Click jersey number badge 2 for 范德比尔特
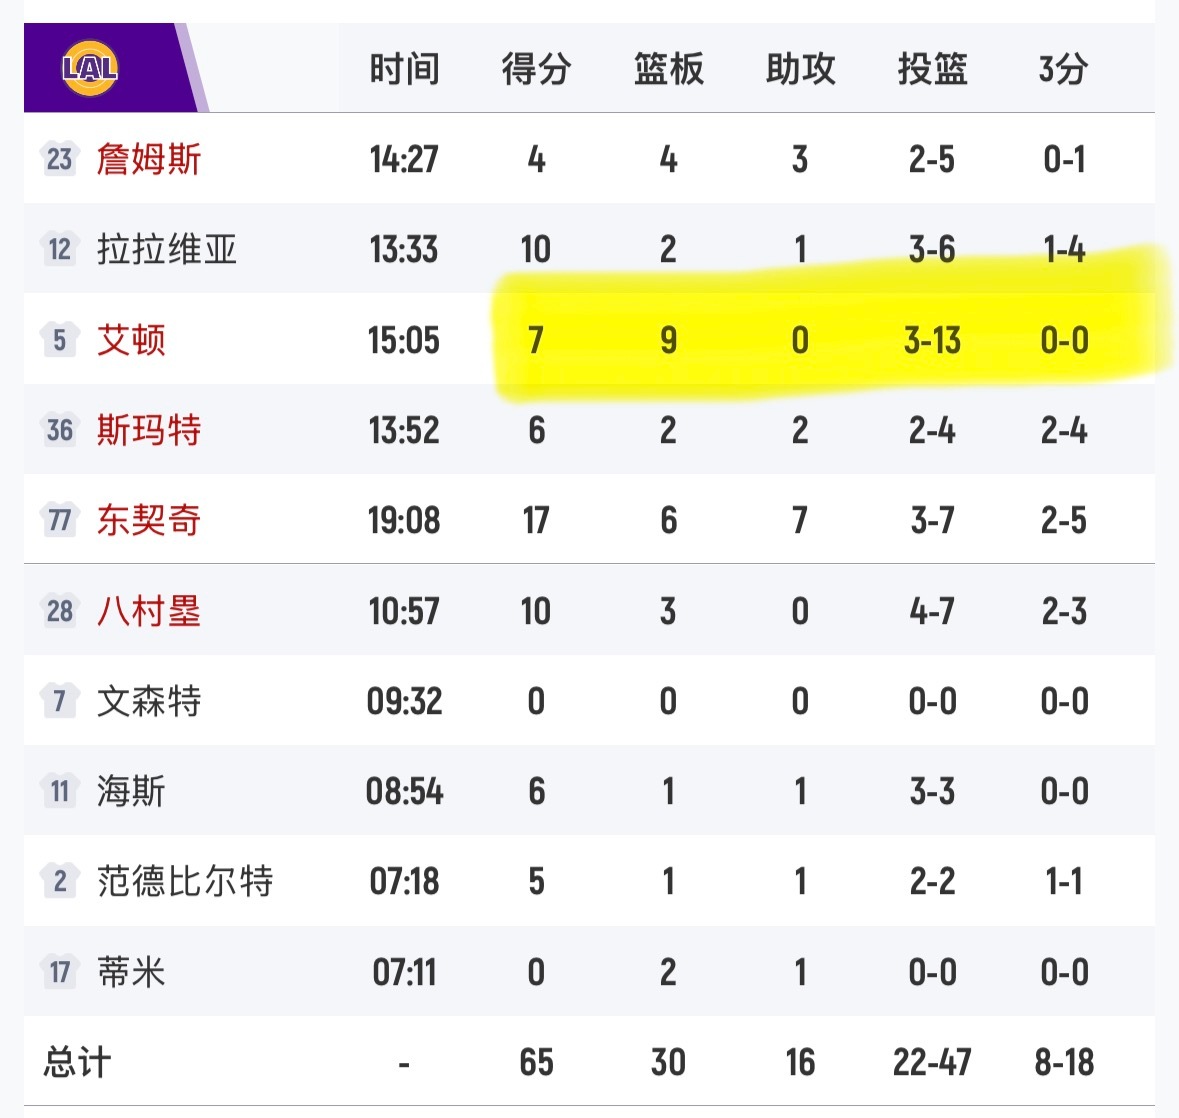Screen dimensions: 1179x1118 click(x=58, y=881)
